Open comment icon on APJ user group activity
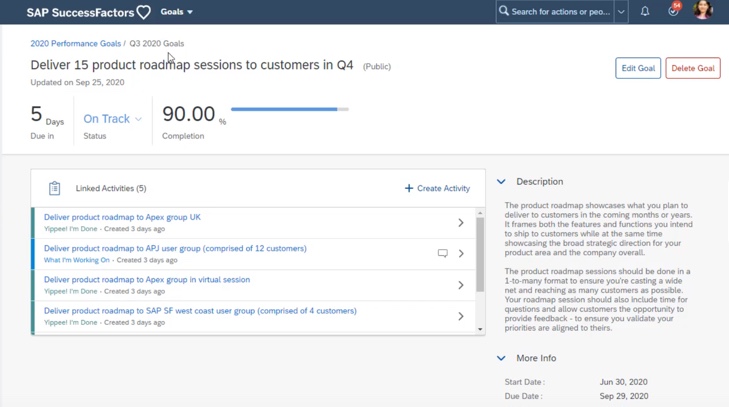 point(443,254)
